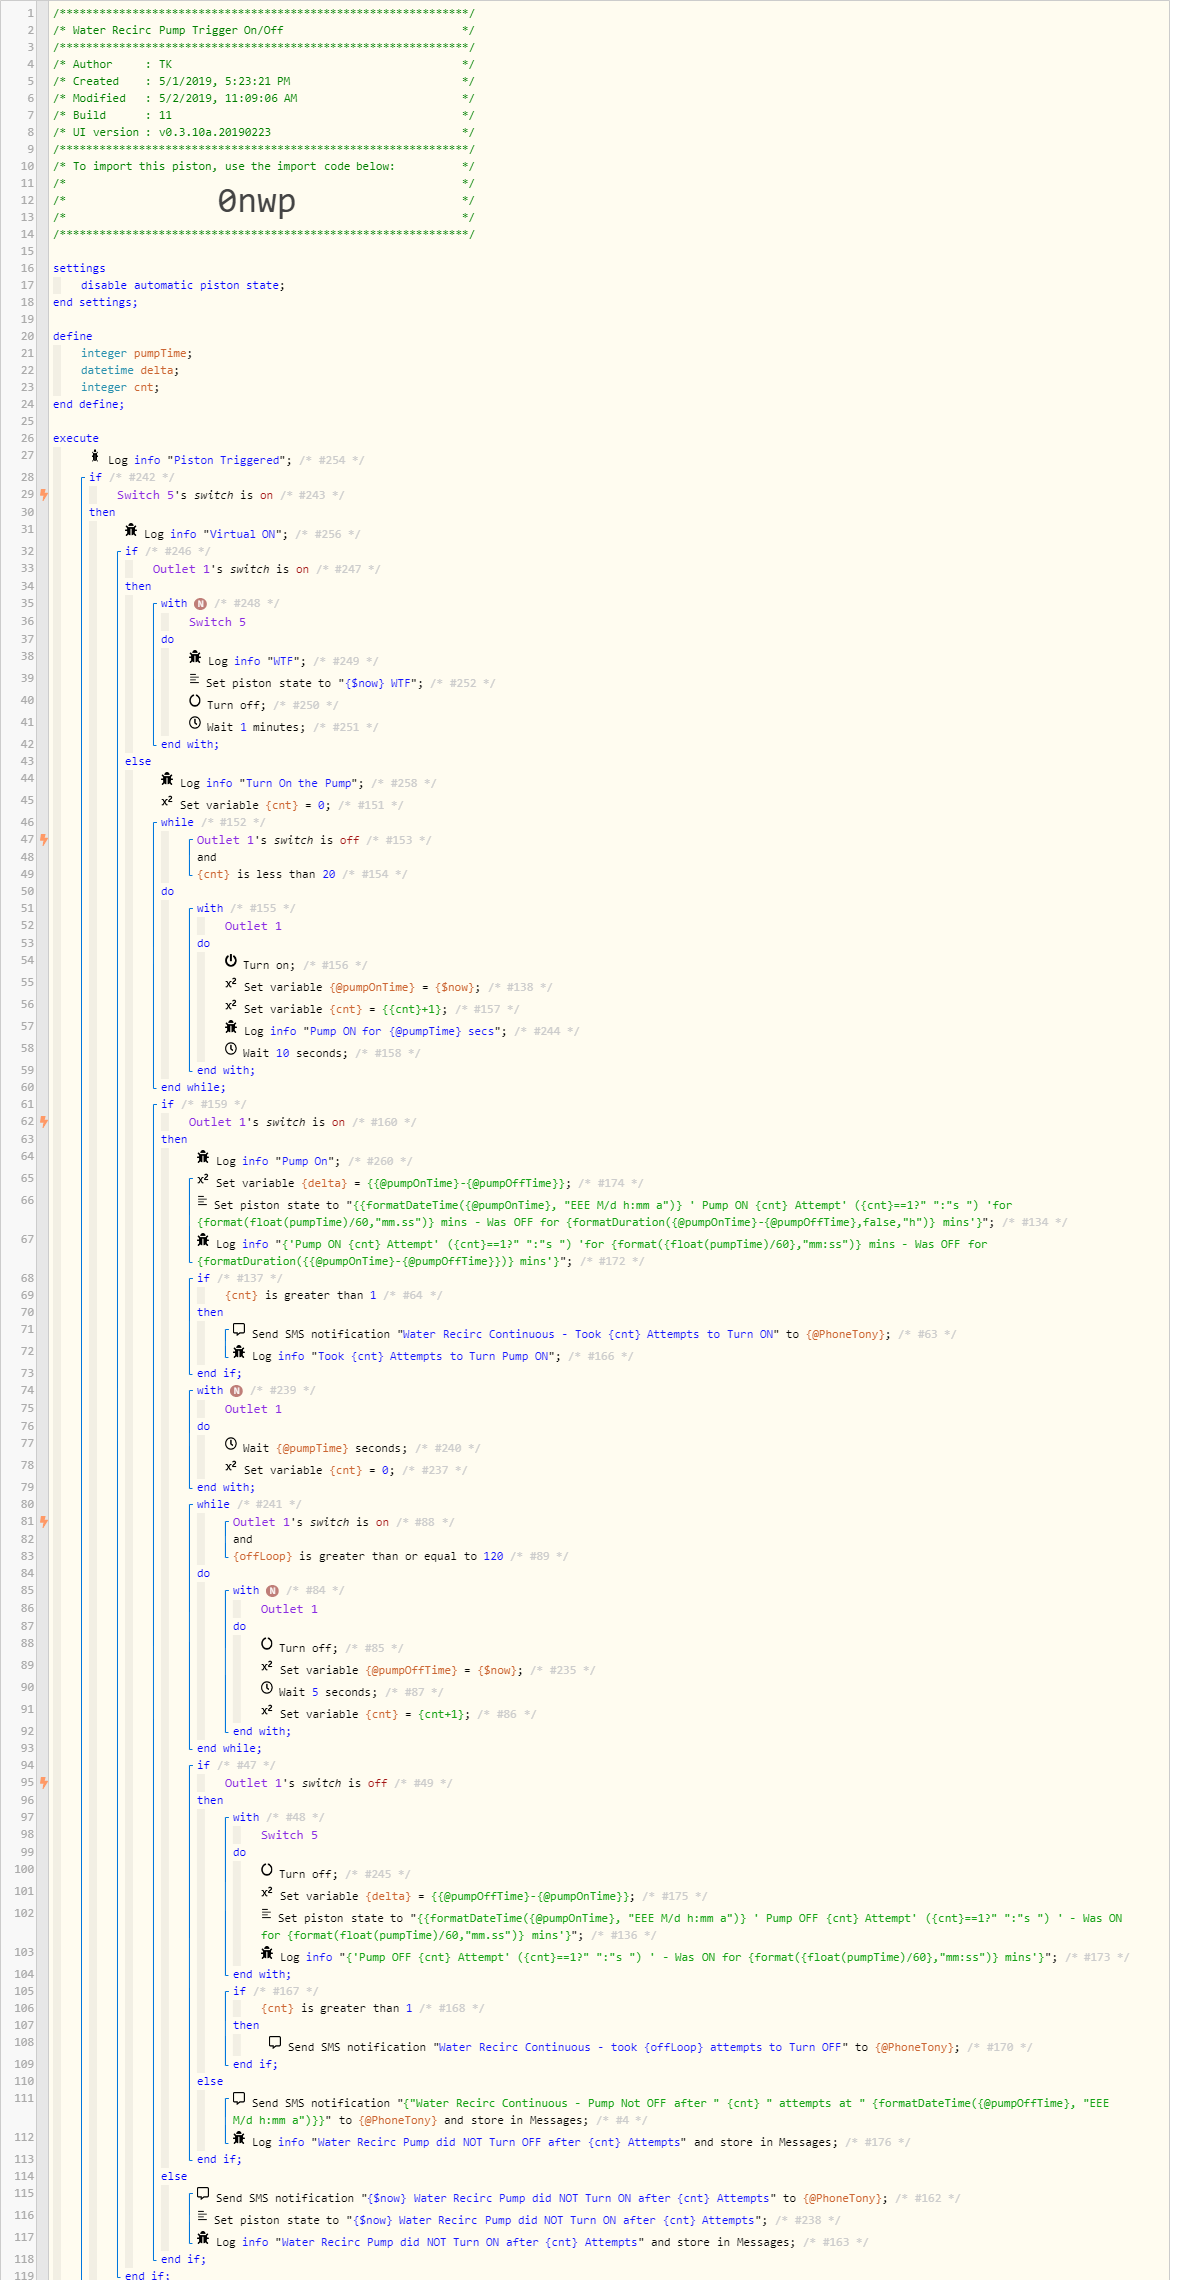Click "Outlet 1" device under with #155

(253, 926)
